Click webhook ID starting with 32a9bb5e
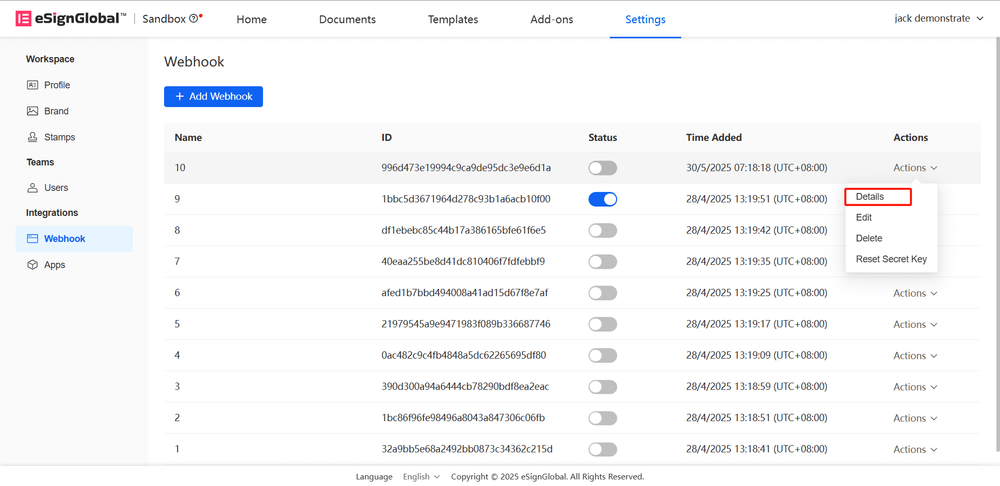The width and height of the screenshot is (1000, 486). point(466,449)
